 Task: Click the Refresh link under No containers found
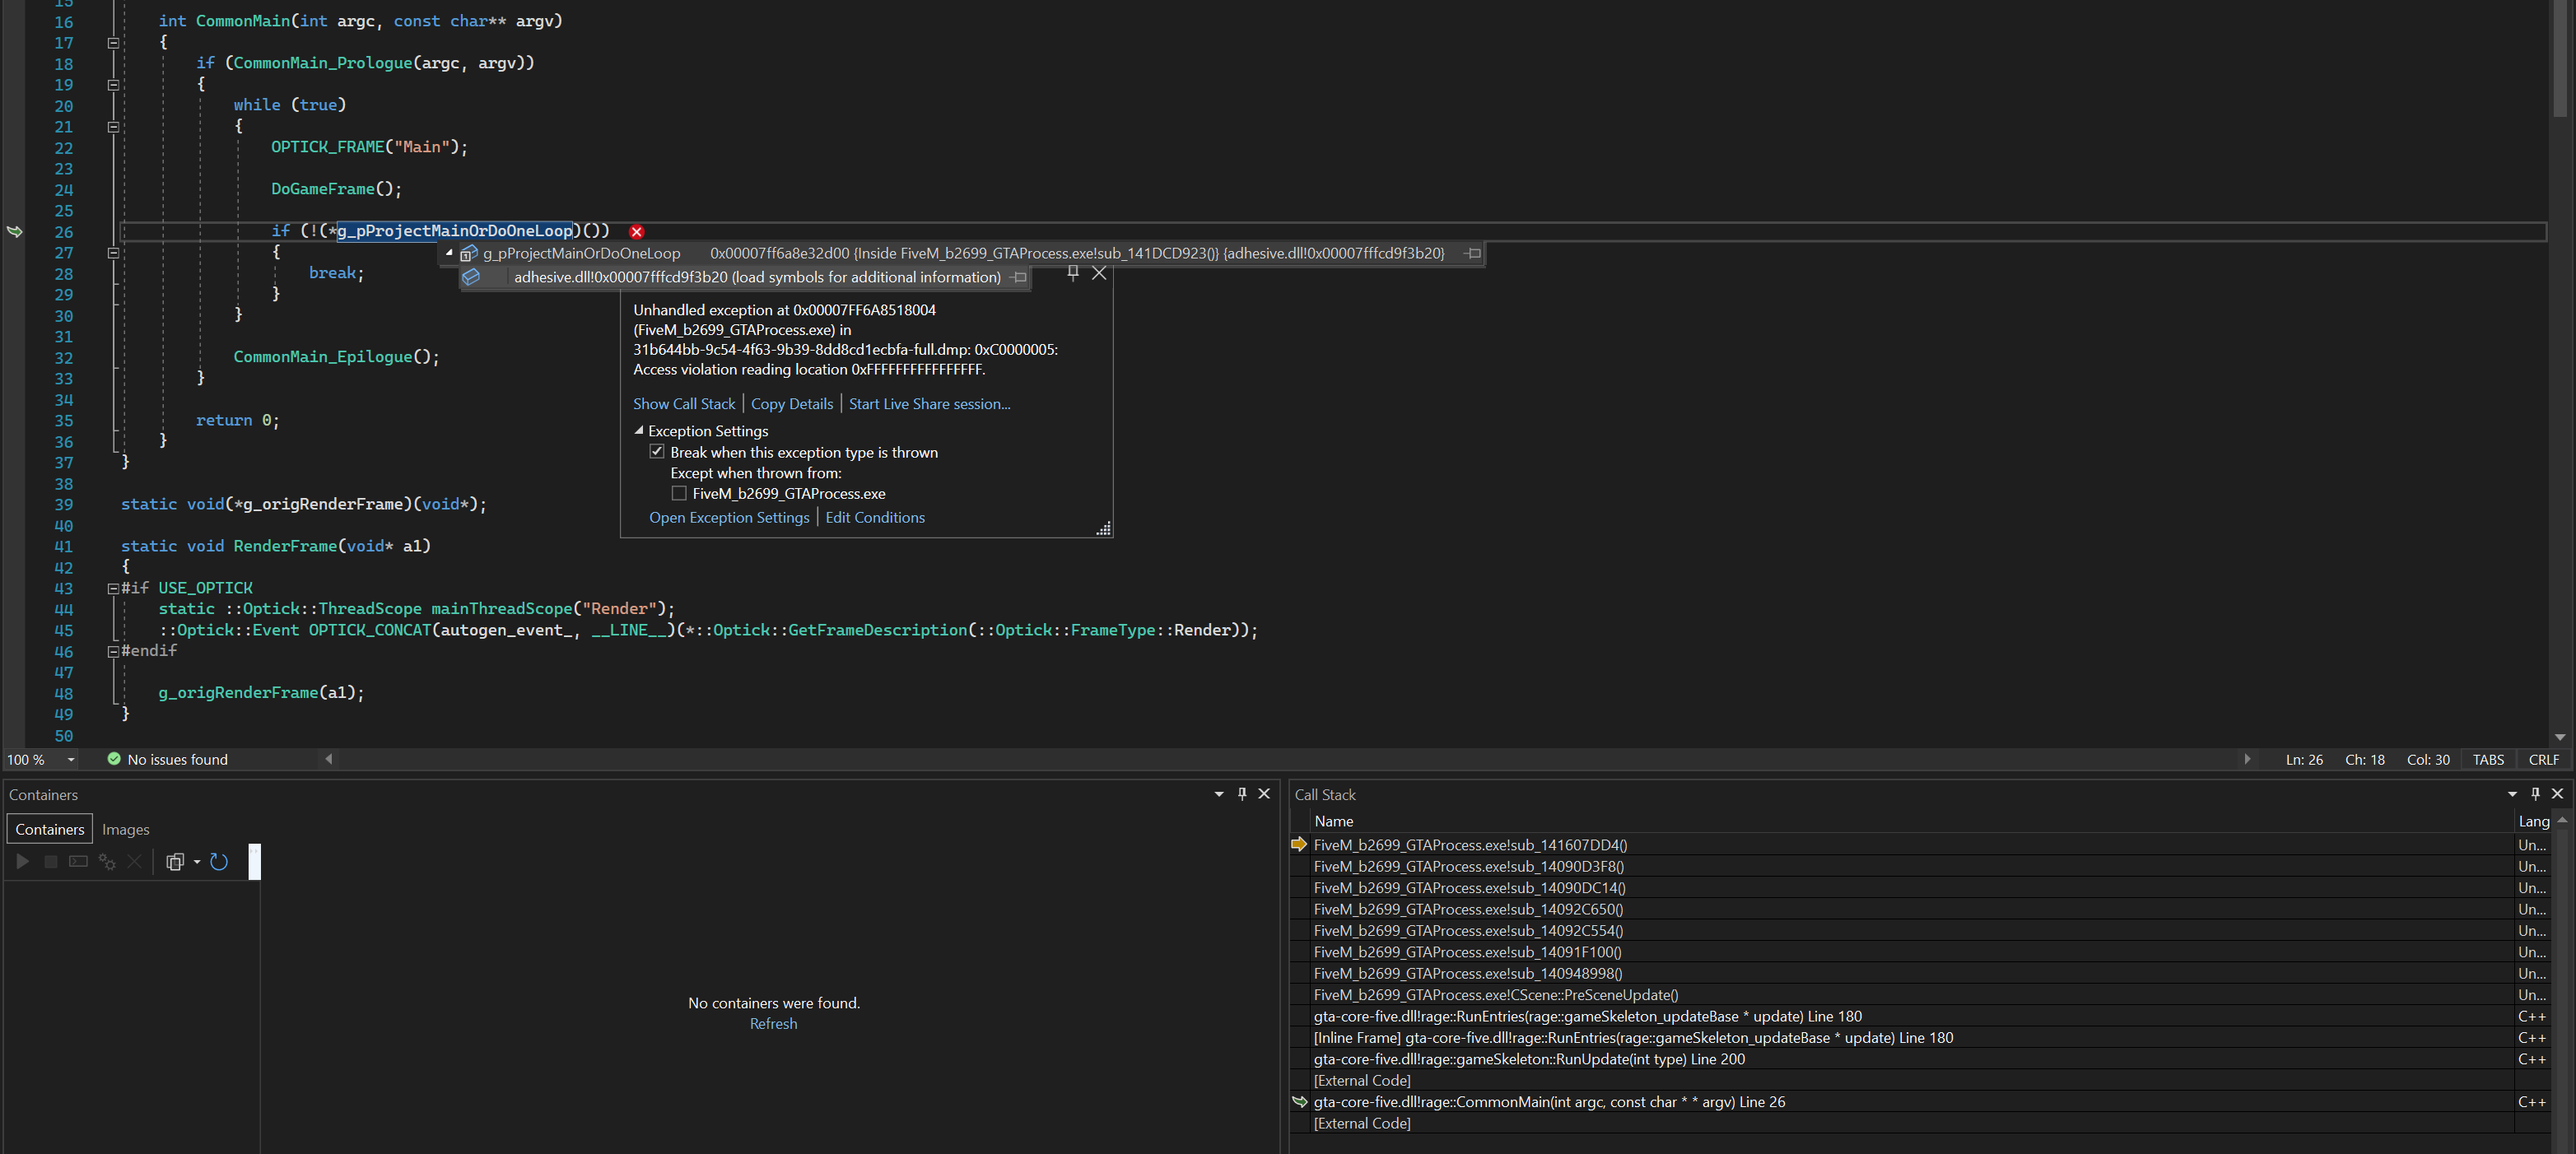(x=774, y=1023)
